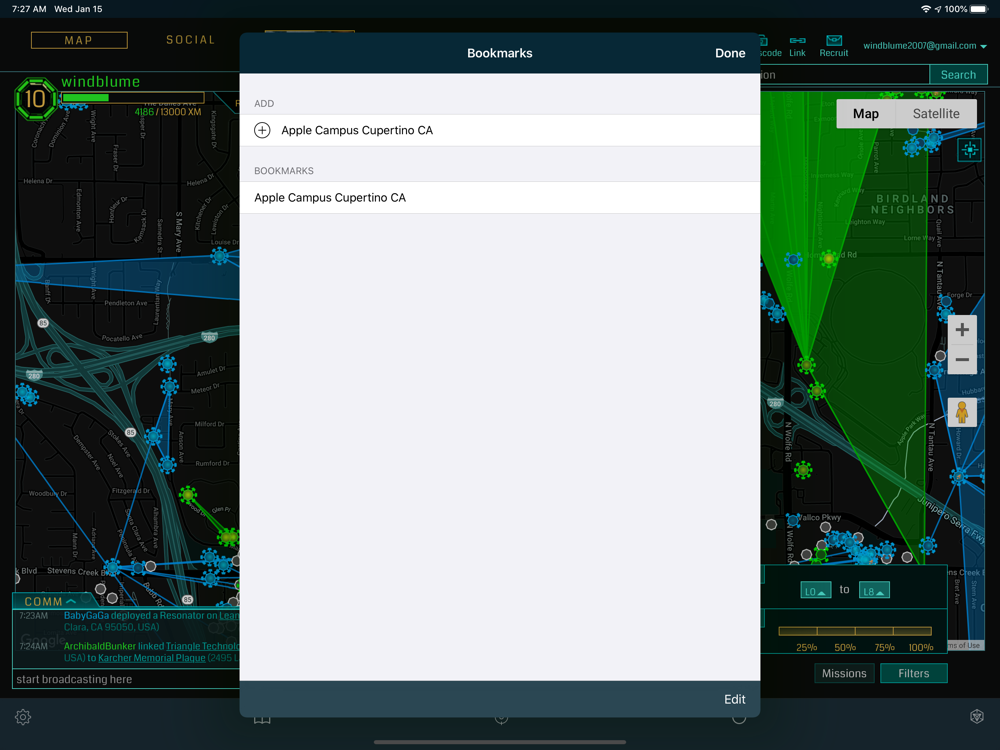Click the Search button
Viewport: 1000px width, 750px height.
(958, 75)
